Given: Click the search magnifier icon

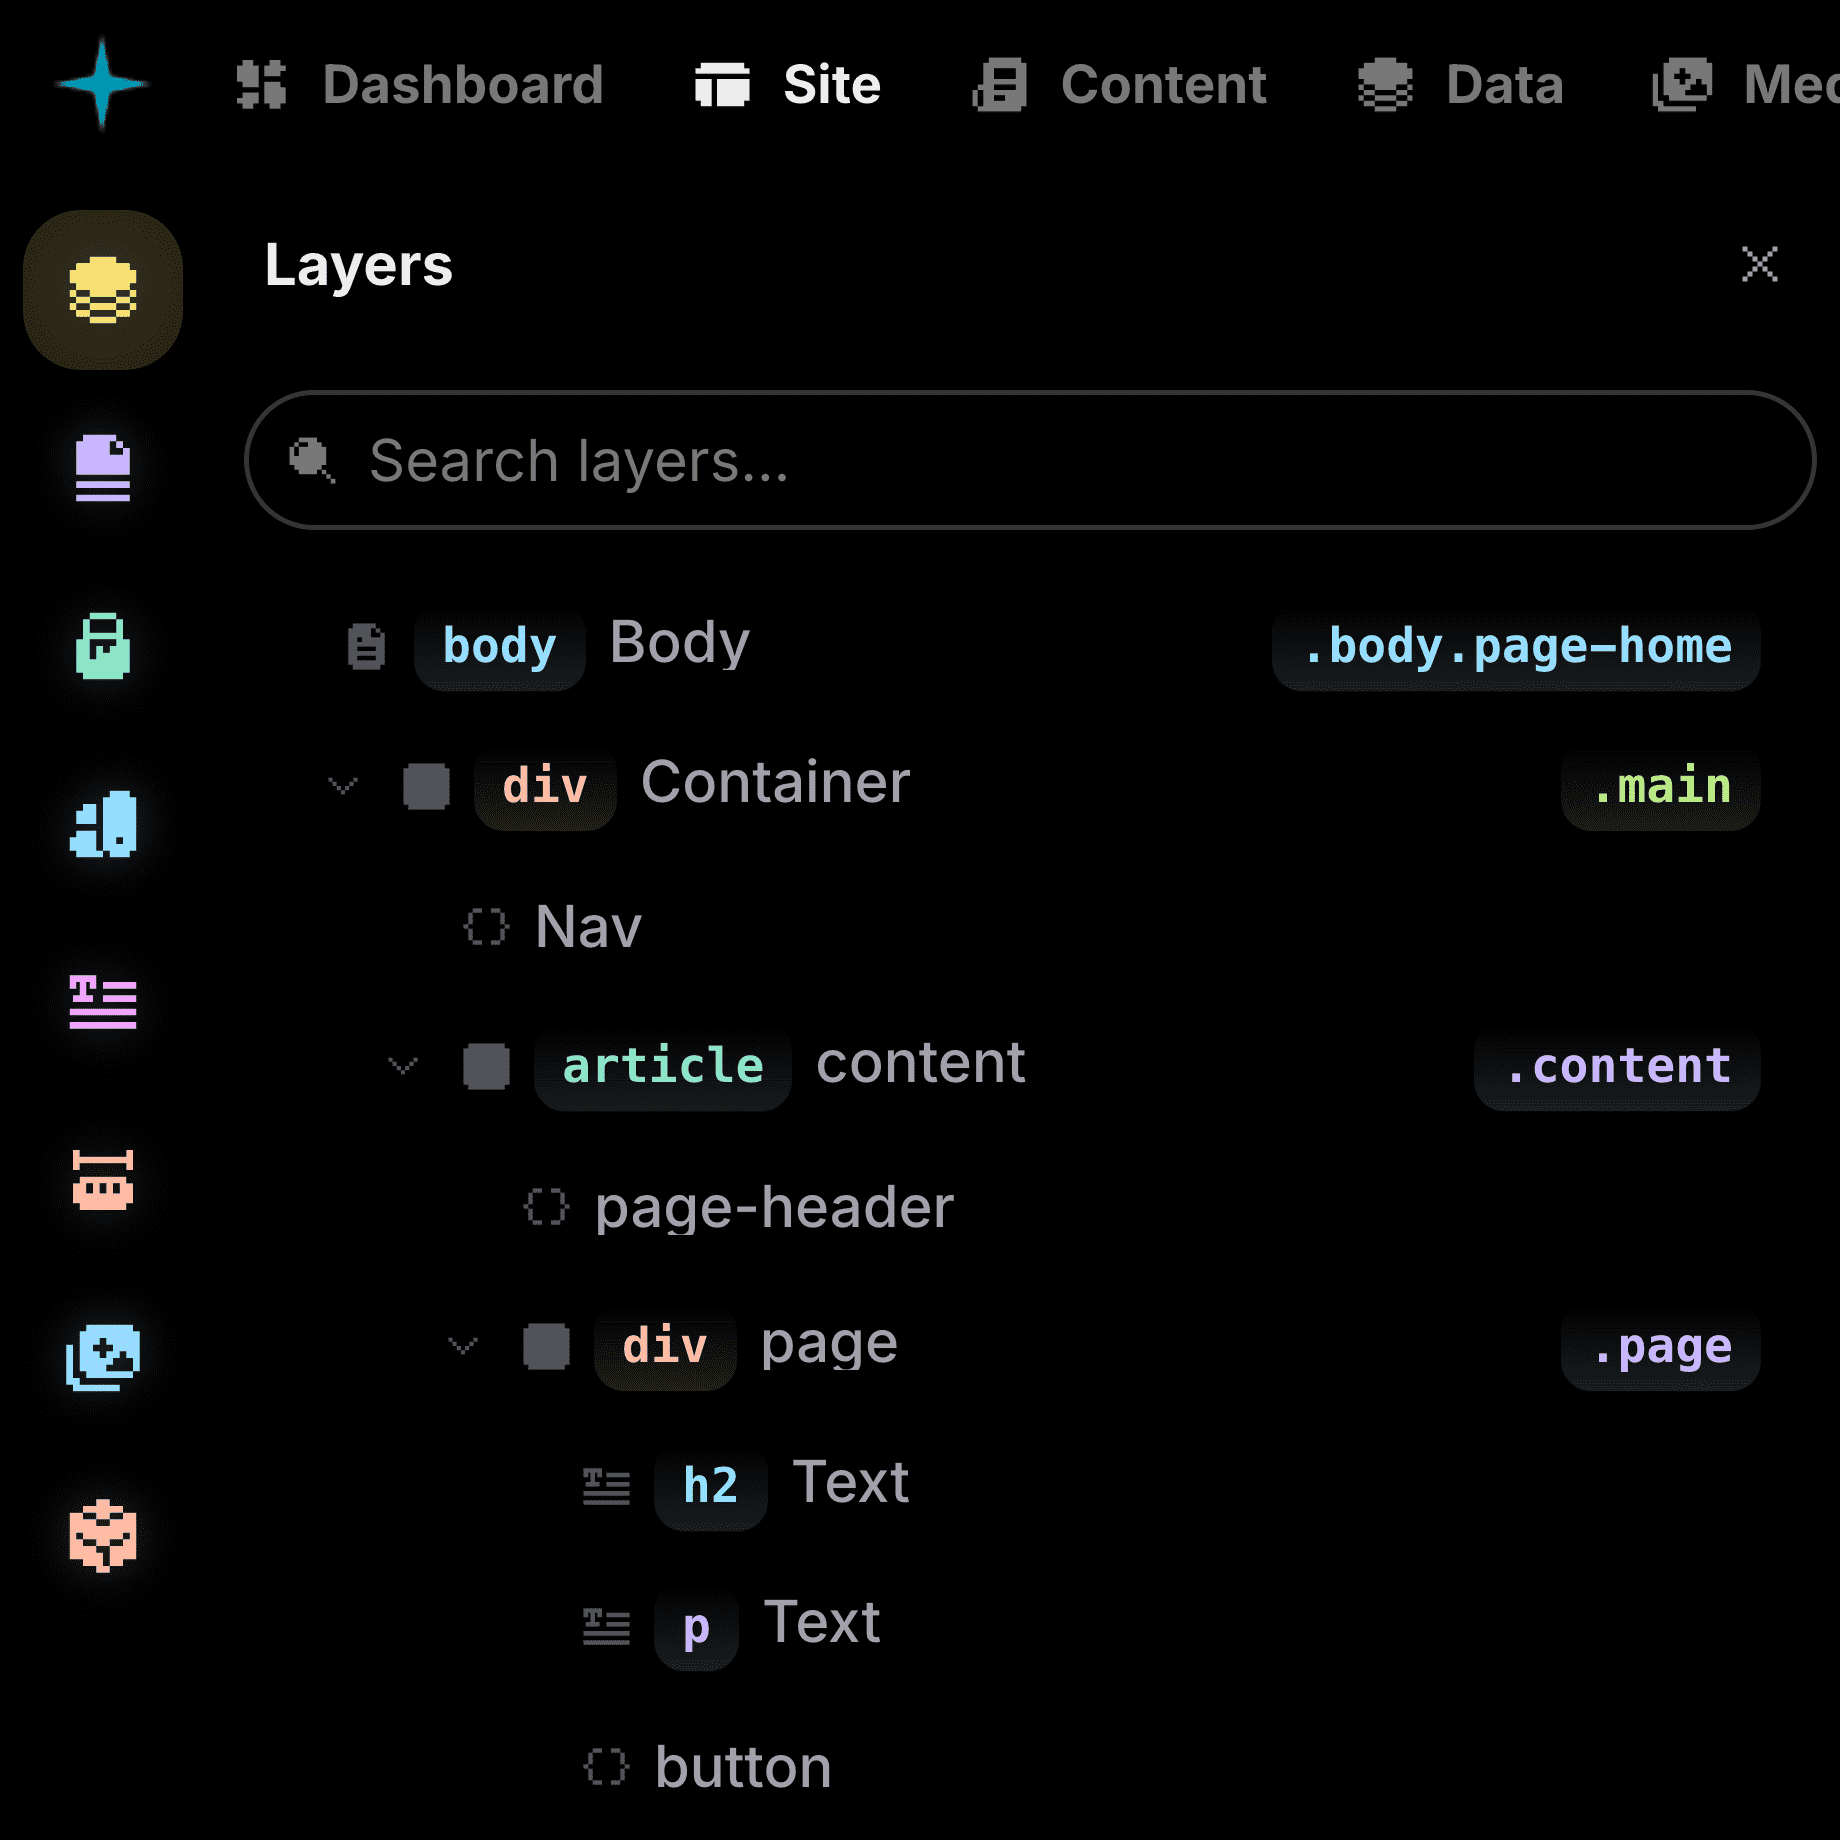Looking at the screenshot, I should 312,460.
